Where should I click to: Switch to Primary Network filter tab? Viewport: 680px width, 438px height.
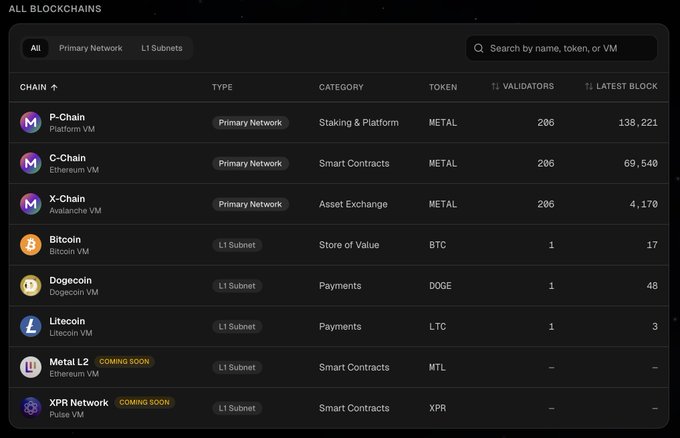[91, 48]
